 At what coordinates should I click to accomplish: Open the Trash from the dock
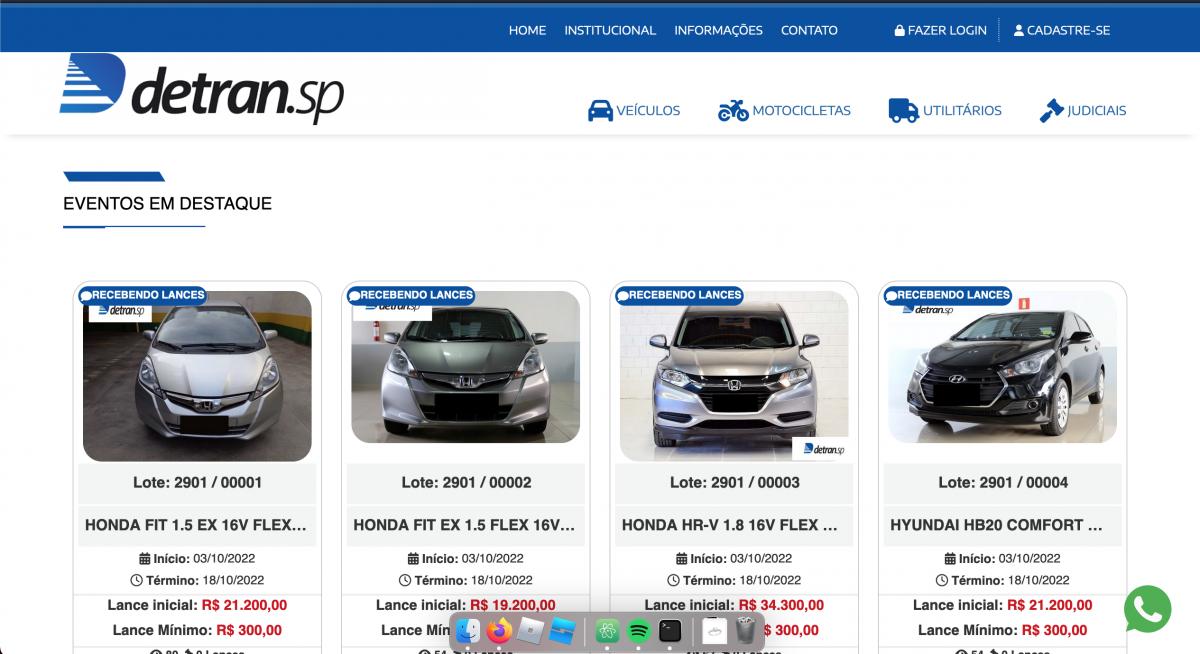pos(746,631)
